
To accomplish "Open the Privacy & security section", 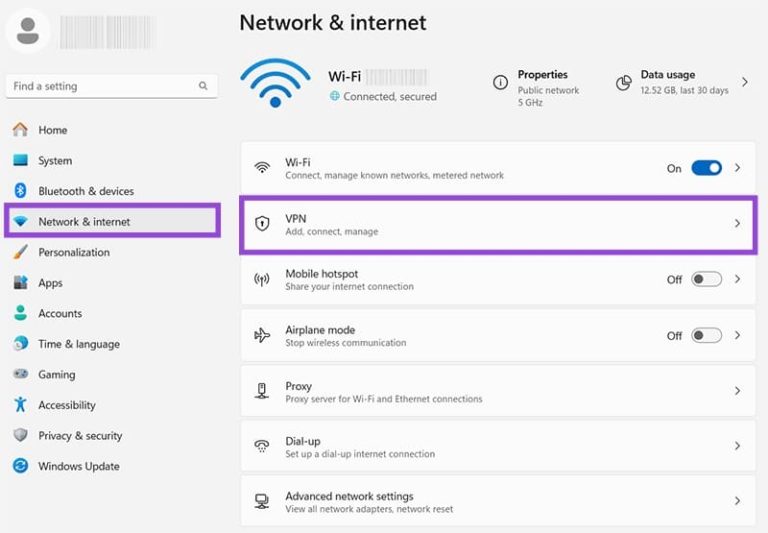I will click(x=80, y=436).
